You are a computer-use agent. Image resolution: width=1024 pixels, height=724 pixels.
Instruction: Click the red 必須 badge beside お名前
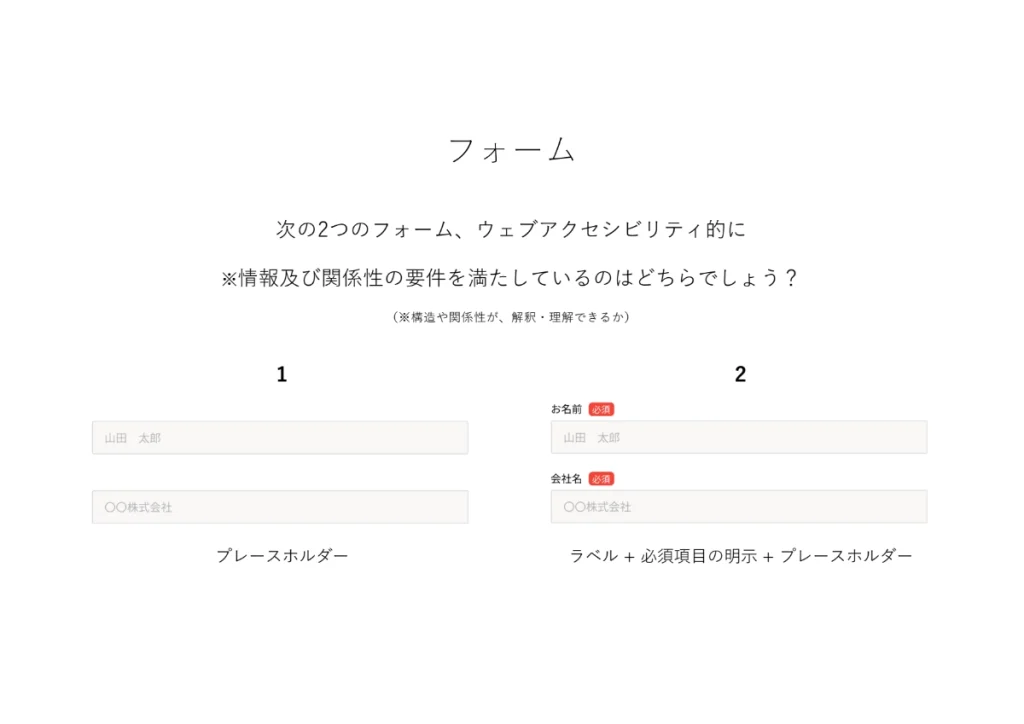click(601, 409)
